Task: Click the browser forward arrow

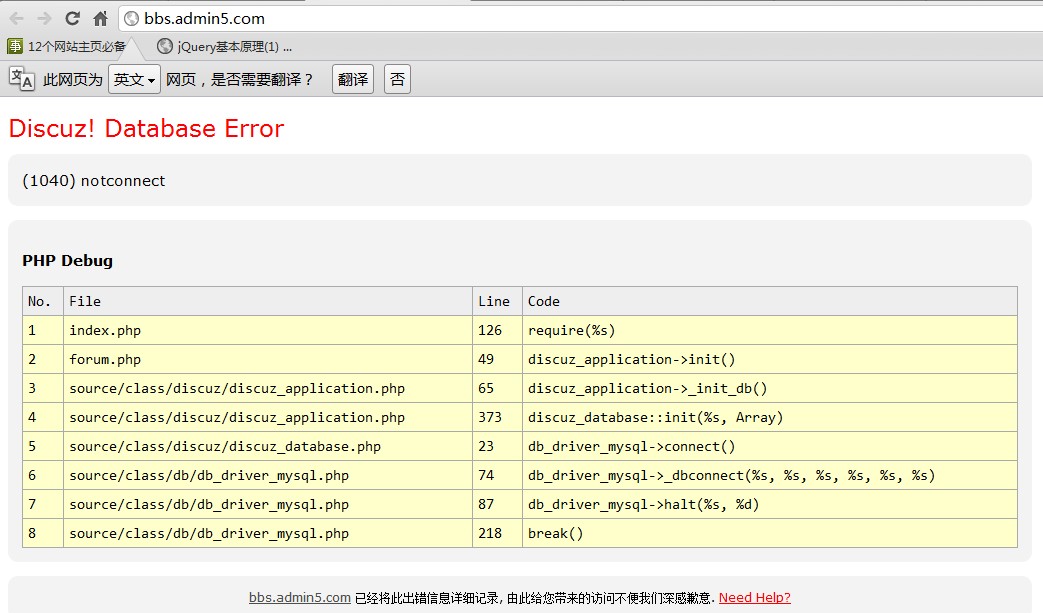Action: point(44,19)
